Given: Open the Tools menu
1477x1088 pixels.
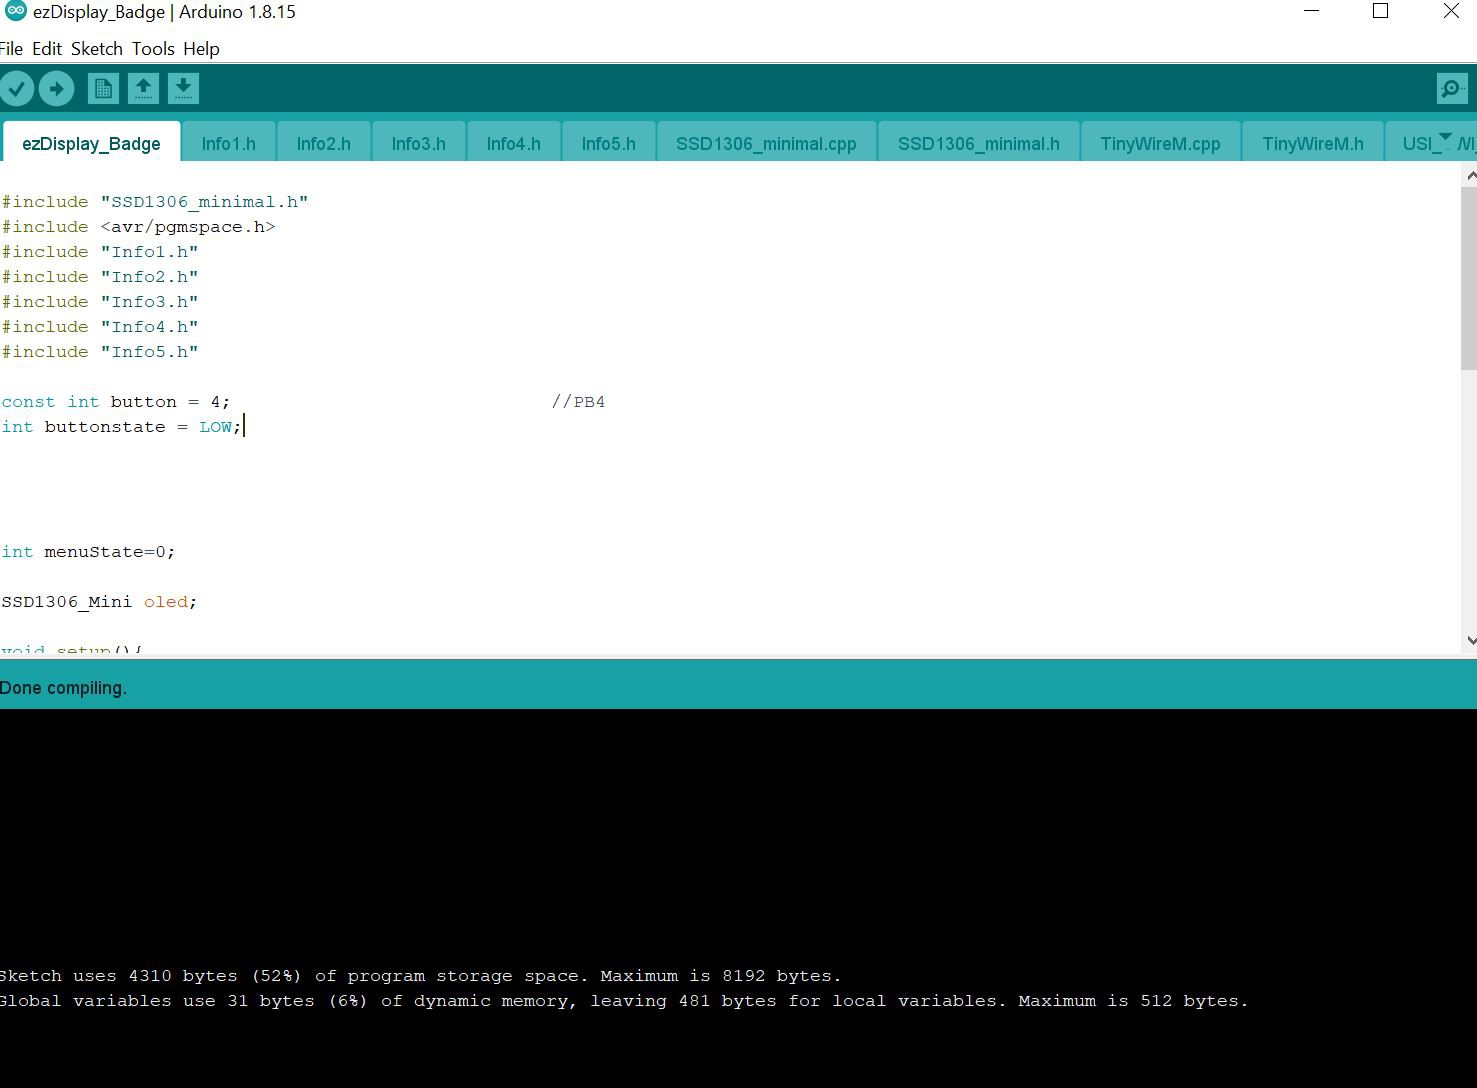Looking at the screenshot, I should pos(153,49).
